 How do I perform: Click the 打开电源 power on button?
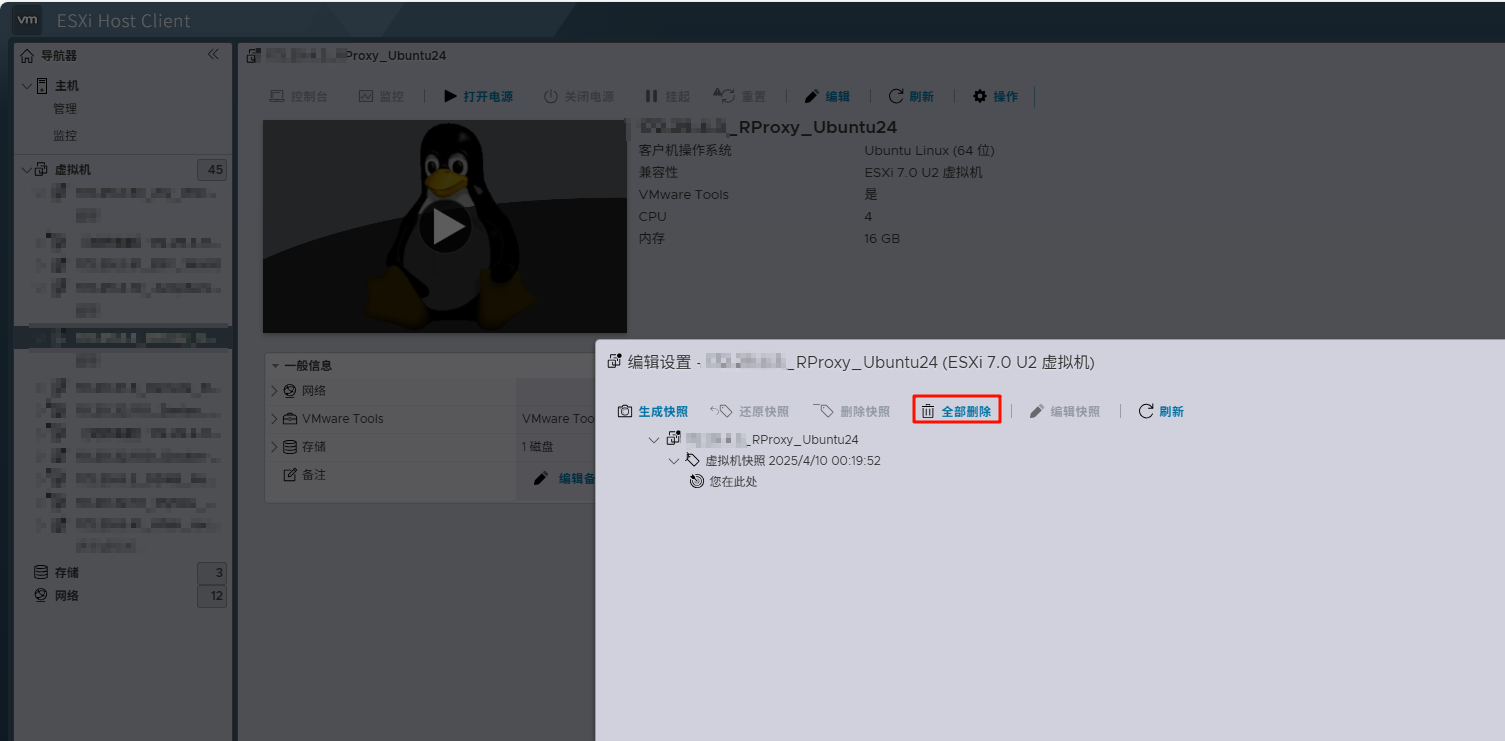(478, 96)
